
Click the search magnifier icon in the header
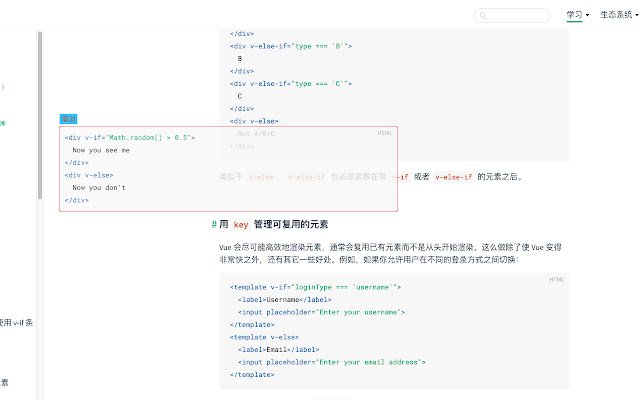[x=483, y=16]
